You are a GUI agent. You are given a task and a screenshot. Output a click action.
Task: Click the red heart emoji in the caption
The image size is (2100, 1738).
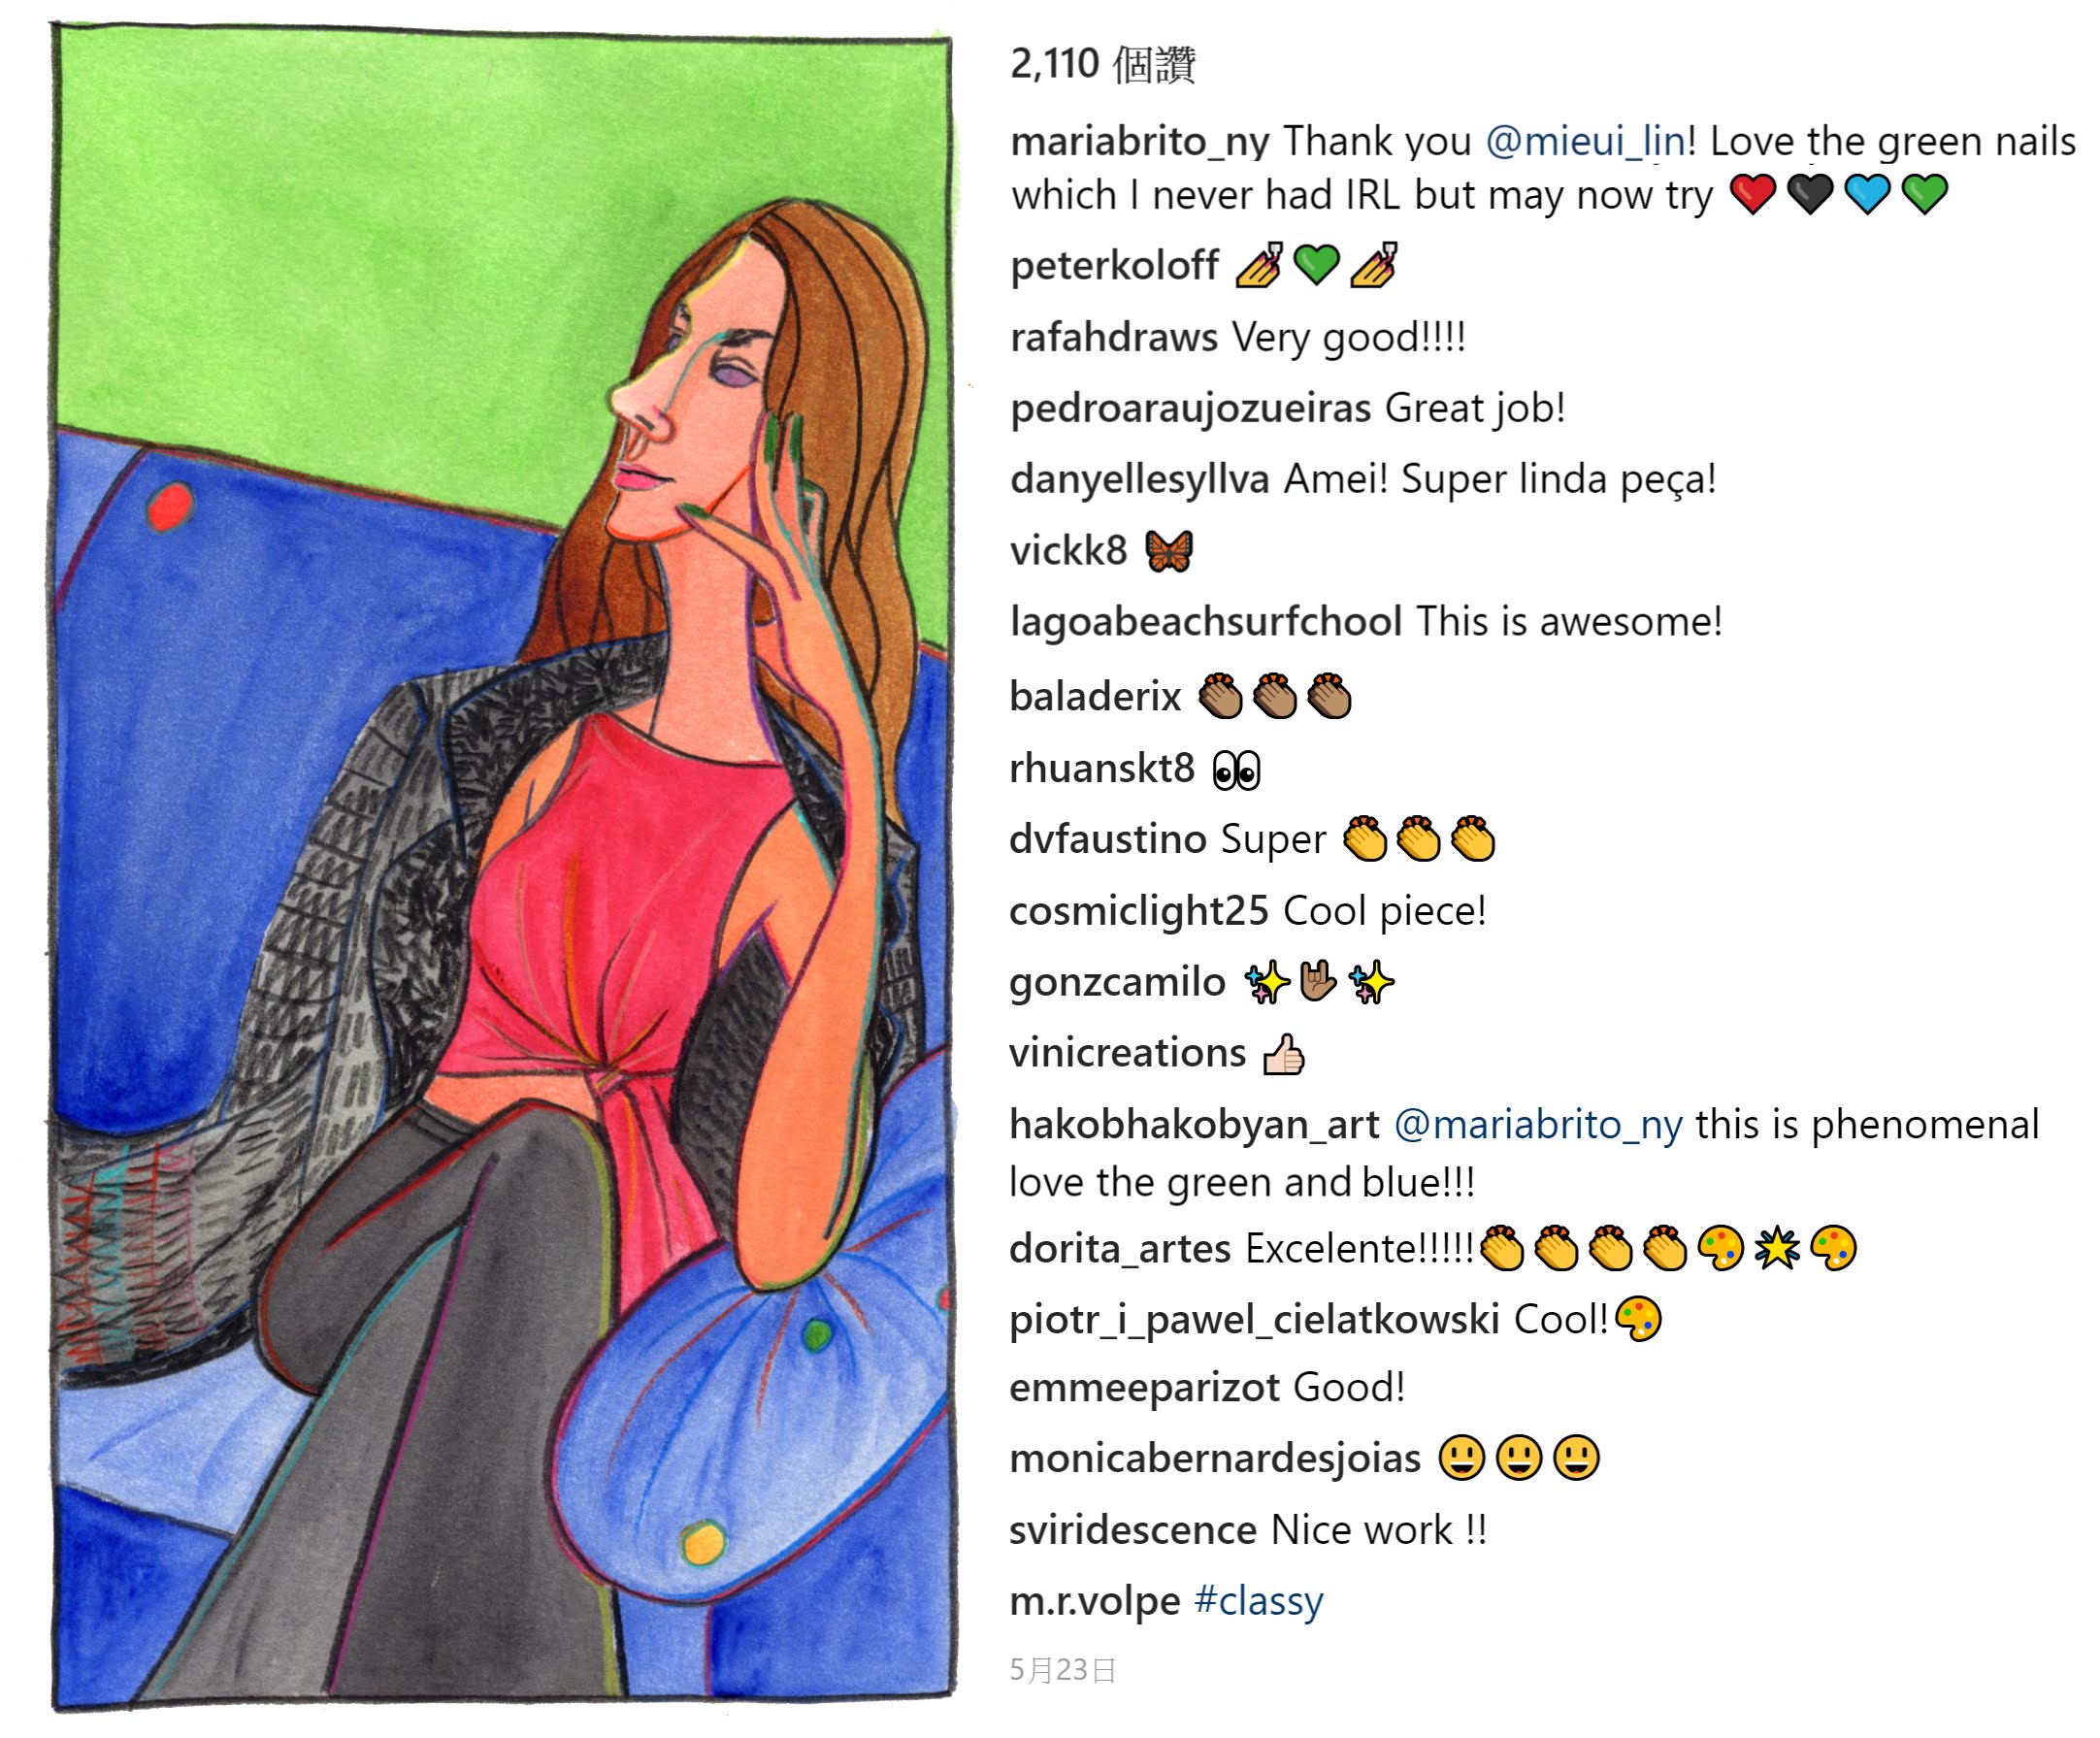[x=1752, y=194]
